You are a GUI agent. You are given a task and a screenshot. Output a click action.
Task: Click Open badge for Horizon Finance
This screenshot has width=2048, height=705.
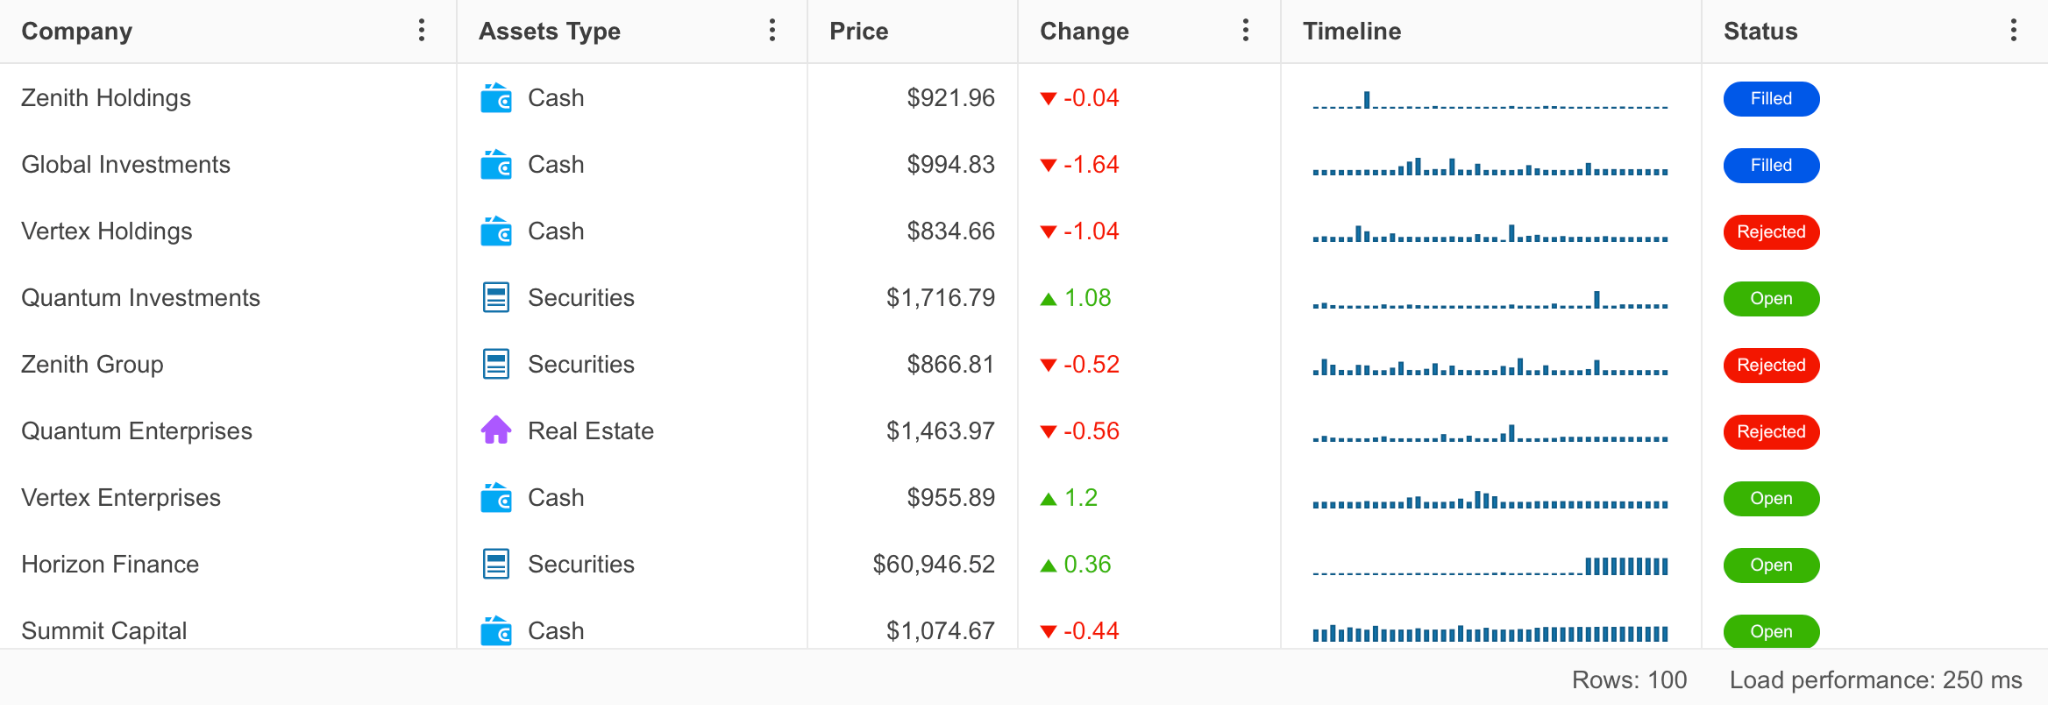tap(1770, 565)
